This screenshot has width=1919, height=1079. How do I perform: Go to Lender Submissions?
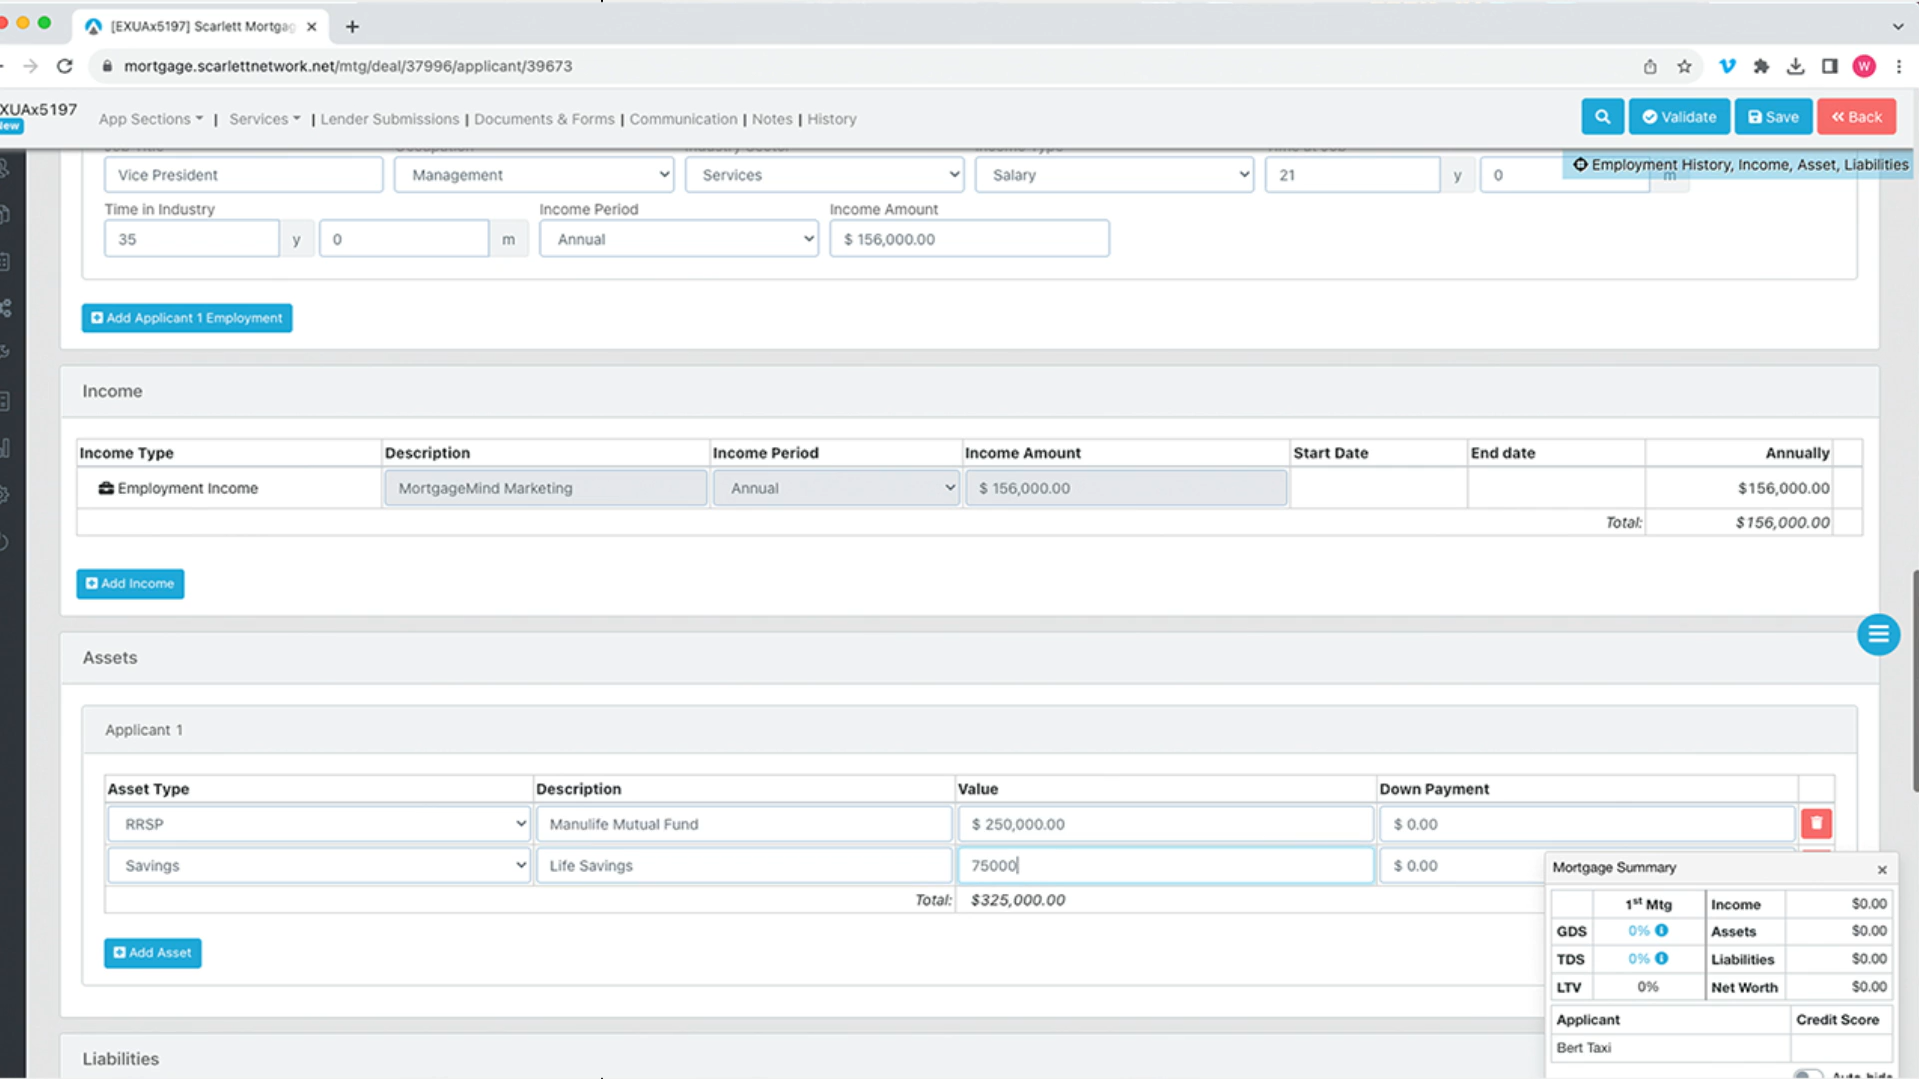[x=389, y=119]
